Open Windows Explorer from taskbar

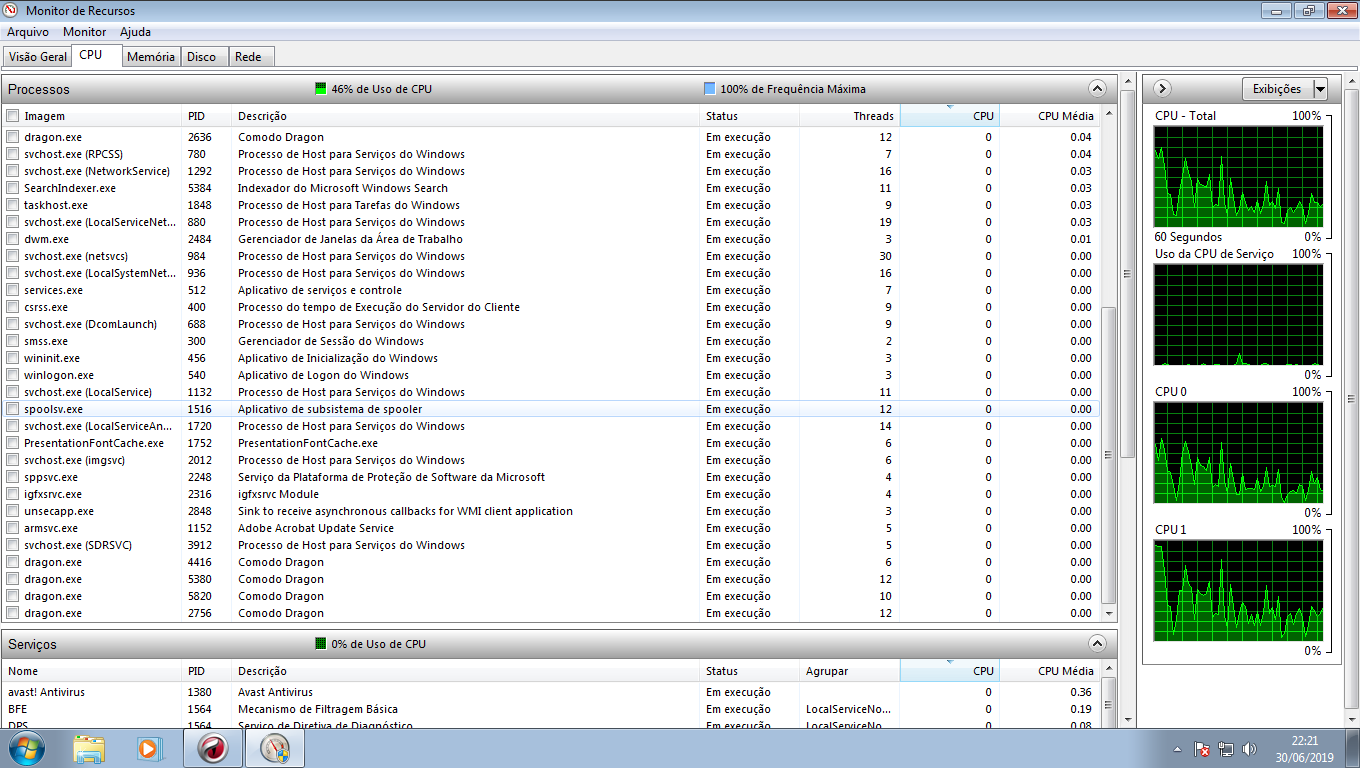[89, 748]
